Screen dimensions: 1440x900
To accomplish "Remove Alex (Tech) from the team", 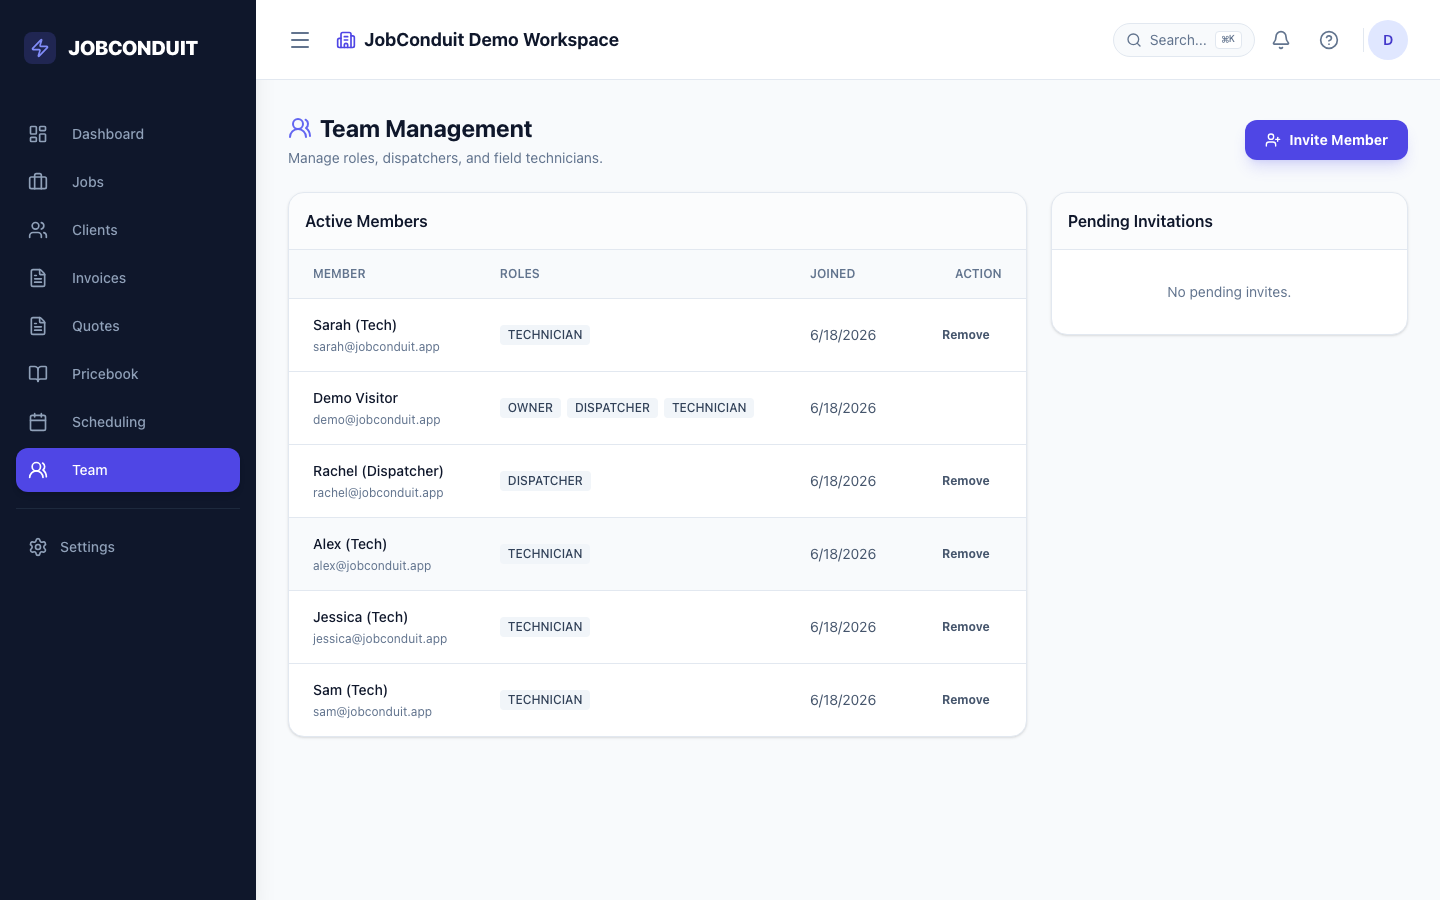I will pyautogui.click(x=966, y=554).
